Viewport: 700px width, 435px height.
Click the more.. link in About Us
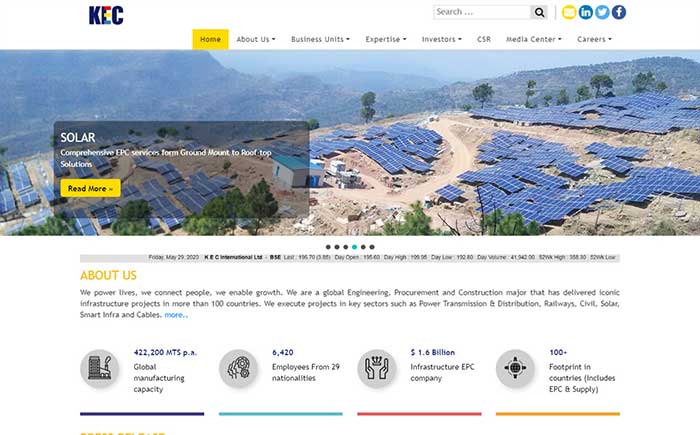[x=176, y=315]
